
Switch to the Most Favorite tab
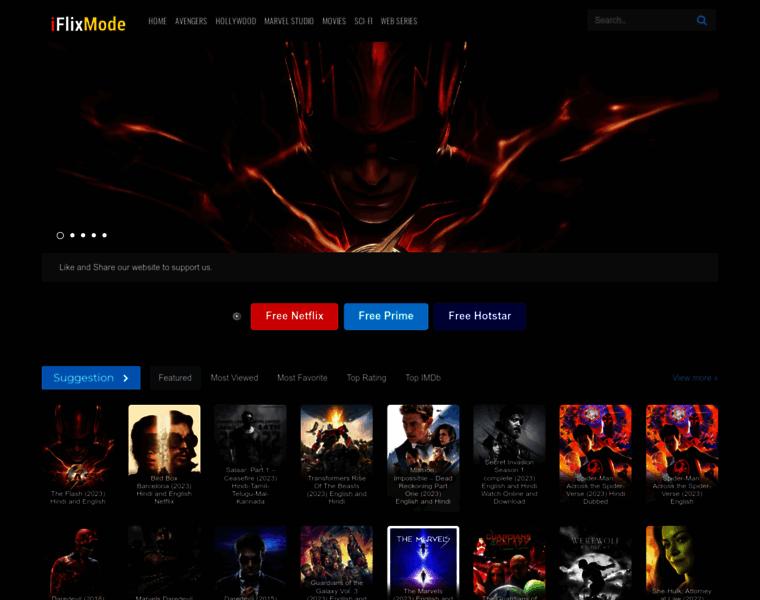tap(302, 378)
